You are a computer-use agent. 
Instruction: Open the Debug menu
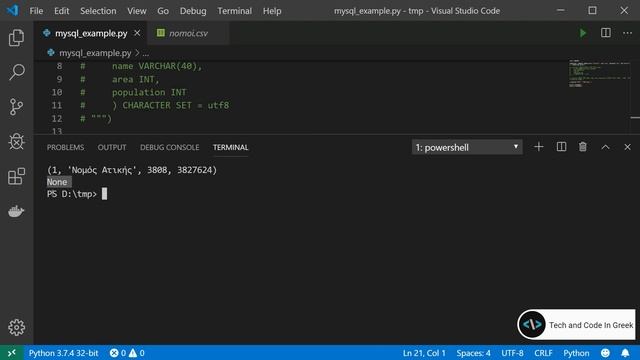[x=193, y=11]
